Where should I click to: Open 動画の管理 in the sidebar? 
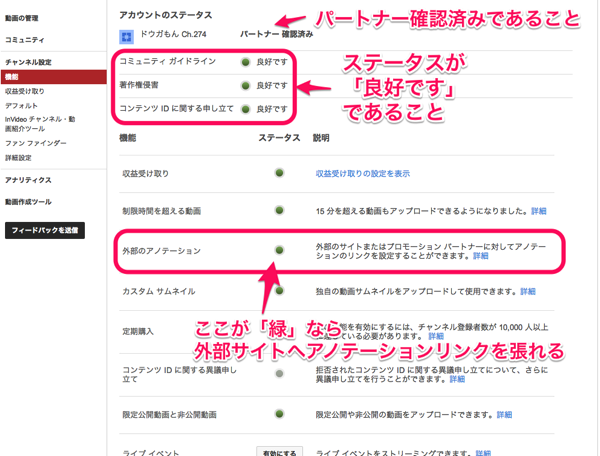pyautogui.click(x=21, y=18)
